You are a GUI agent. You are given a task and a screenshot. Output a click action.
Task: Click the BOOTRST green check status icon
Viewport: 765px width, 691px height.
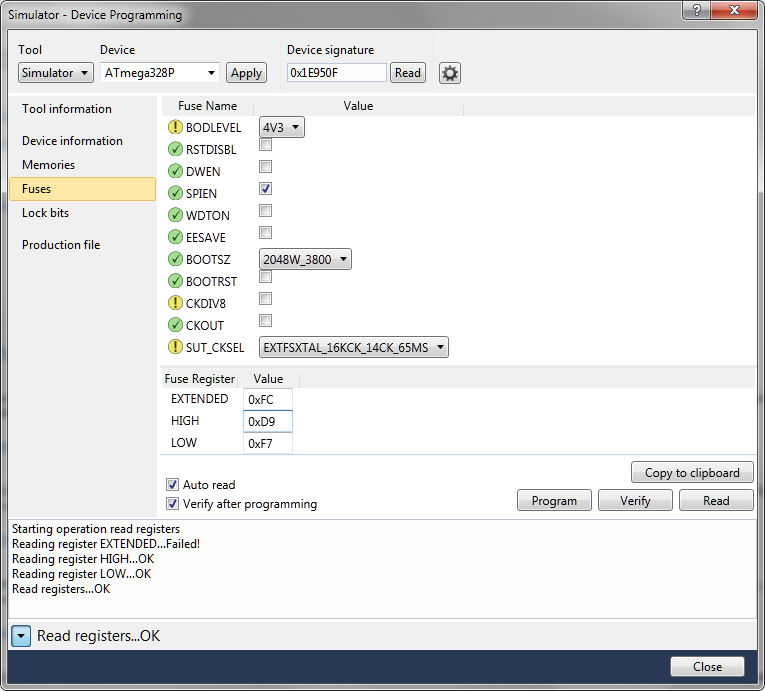pyautogui.click(x=175, y=281)
